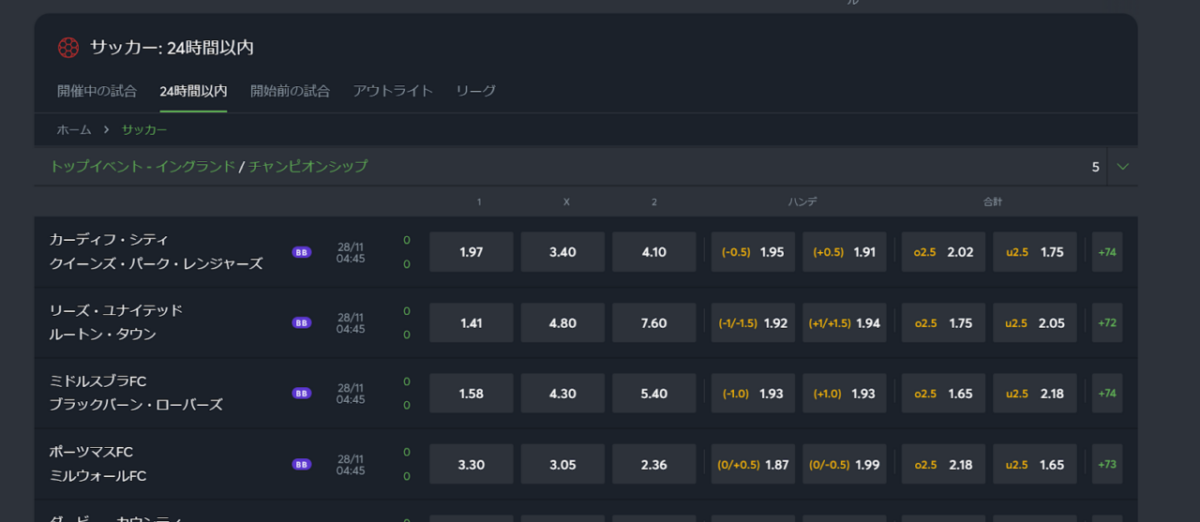
Task: Select the 24時間以内 tab
Action: pos(193,91)
